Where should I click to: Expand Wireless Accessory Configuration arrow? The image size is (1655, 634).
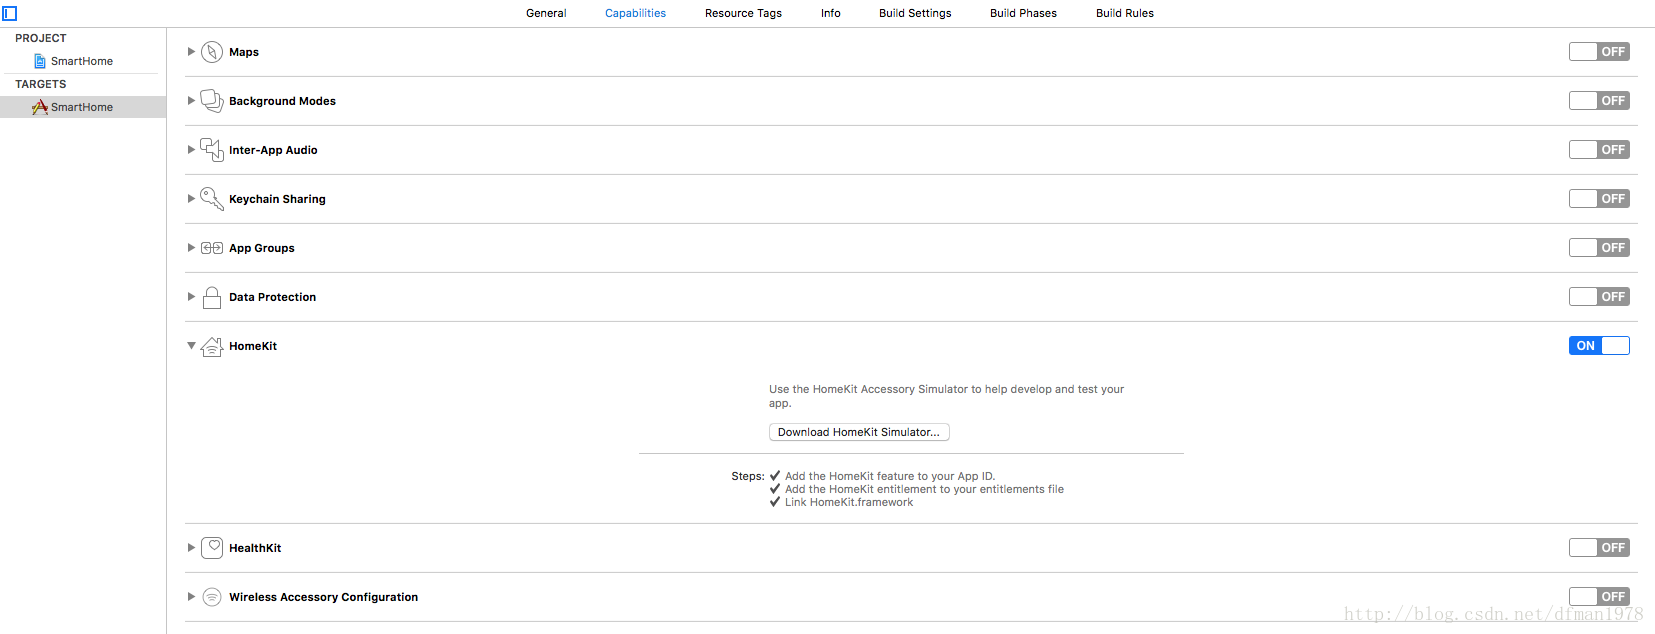tap(191, 597)
